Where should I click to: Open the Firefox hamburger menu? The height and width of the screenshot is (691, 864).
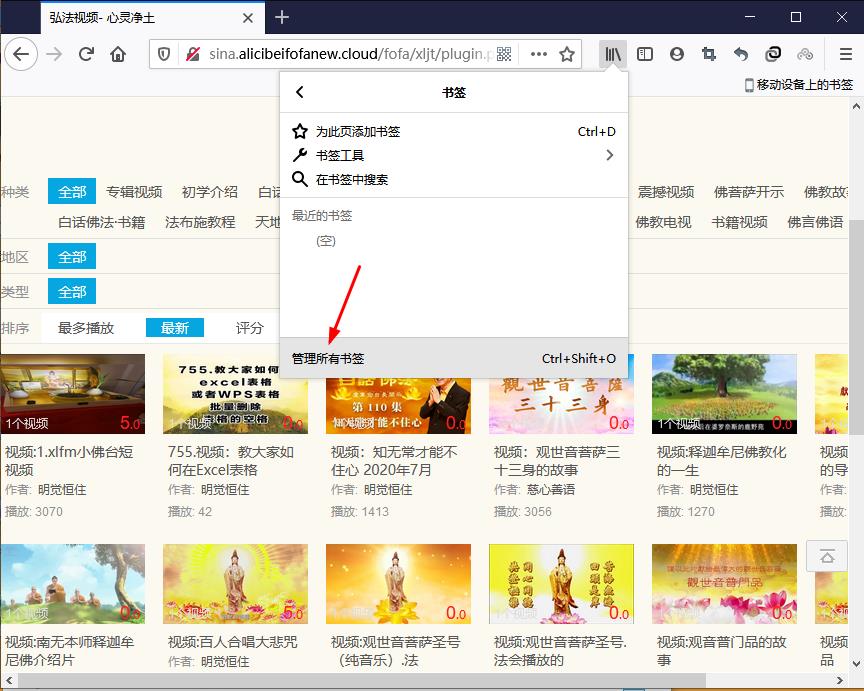coord(846,54)
